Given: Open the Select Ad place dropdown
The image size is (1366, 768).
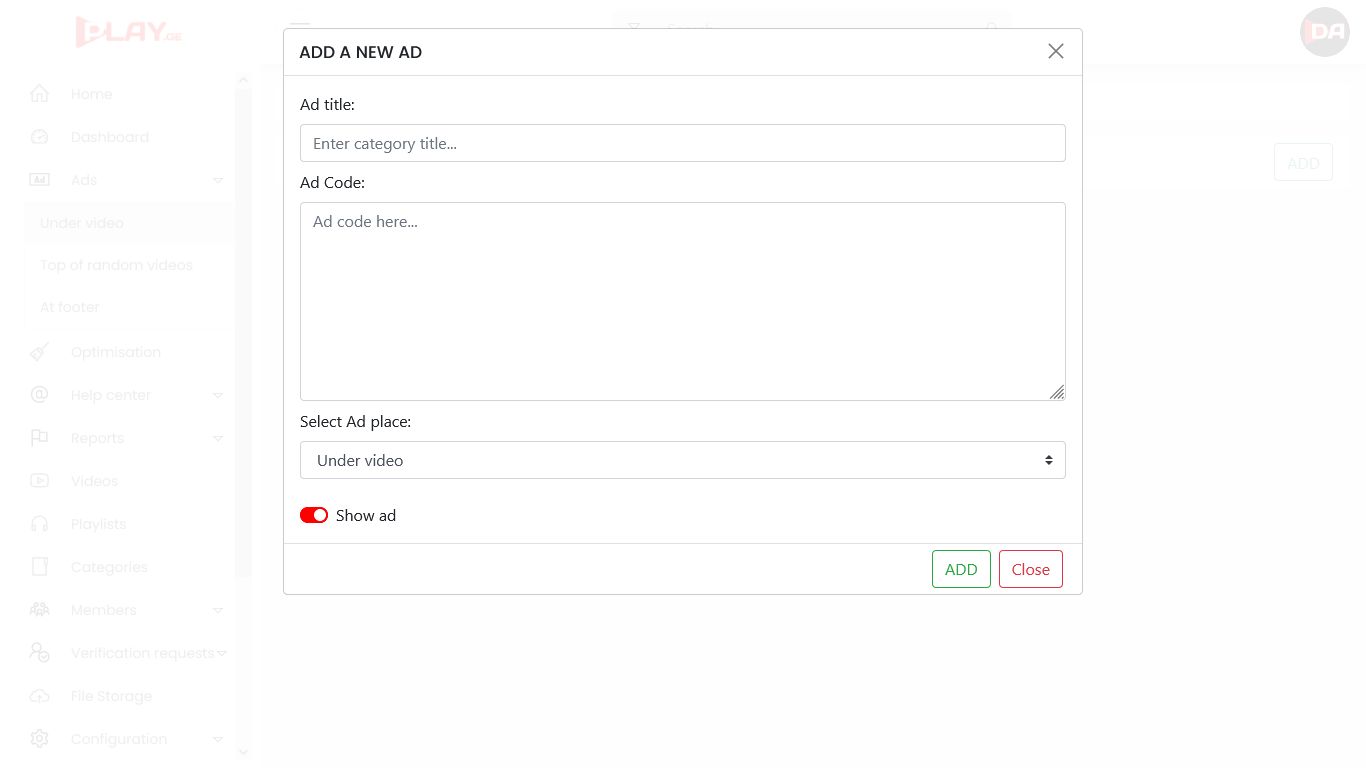Looking at the screenshot, I should (682, 460).
